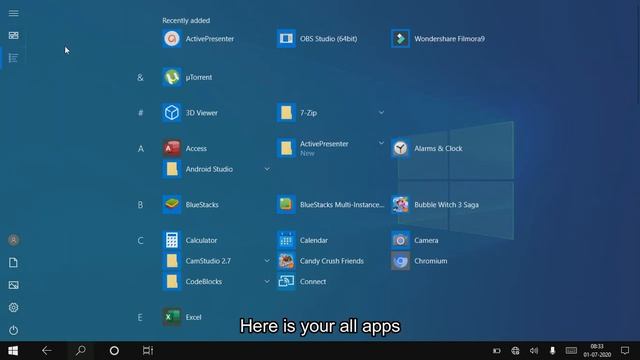Open Alarms & Clock app

coord(427,148)
